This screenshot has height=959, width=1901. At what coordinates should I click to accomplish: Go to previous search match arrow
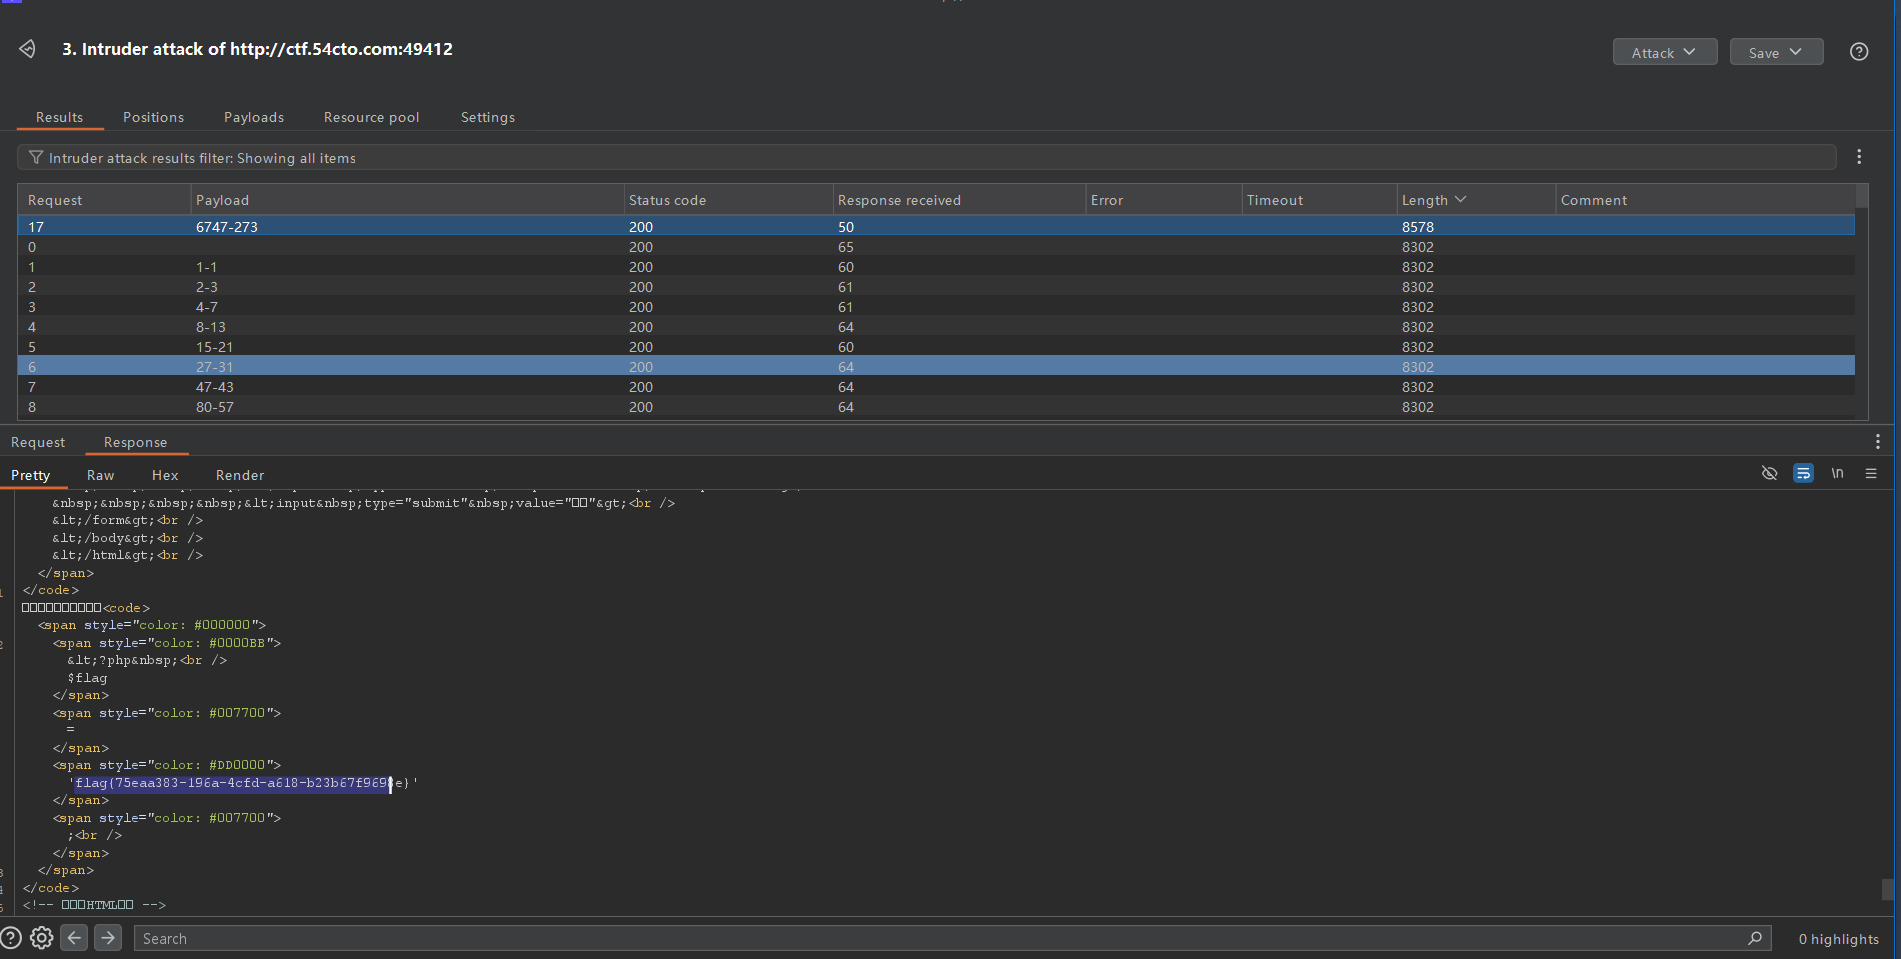(74, 938)
